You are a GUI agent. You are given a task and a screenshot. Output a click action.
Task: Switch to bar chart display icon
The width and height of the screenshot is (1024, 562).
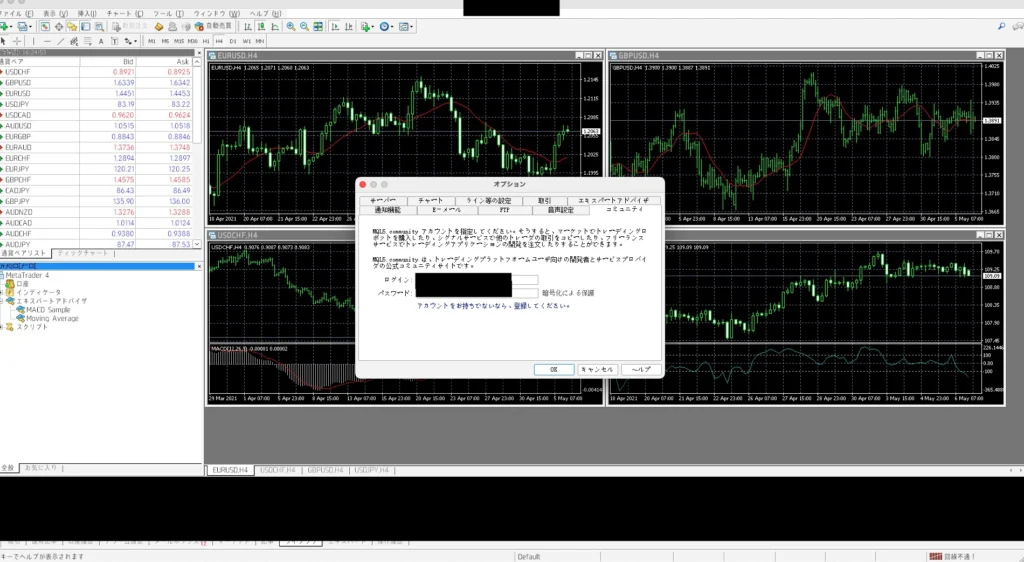tap(248, 27)
